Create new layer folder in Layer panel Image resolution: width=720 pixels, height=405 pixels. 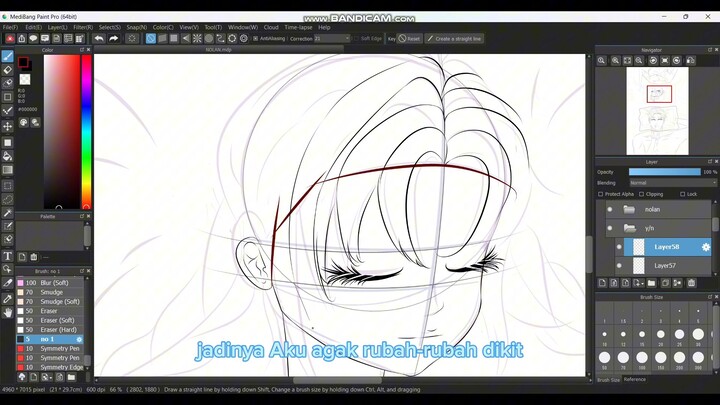coord(651,283)
